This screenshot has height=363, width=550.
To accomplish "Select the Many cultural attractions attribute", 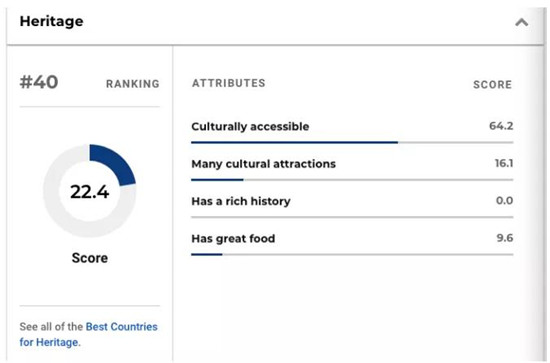I will [x=263, y=164].
